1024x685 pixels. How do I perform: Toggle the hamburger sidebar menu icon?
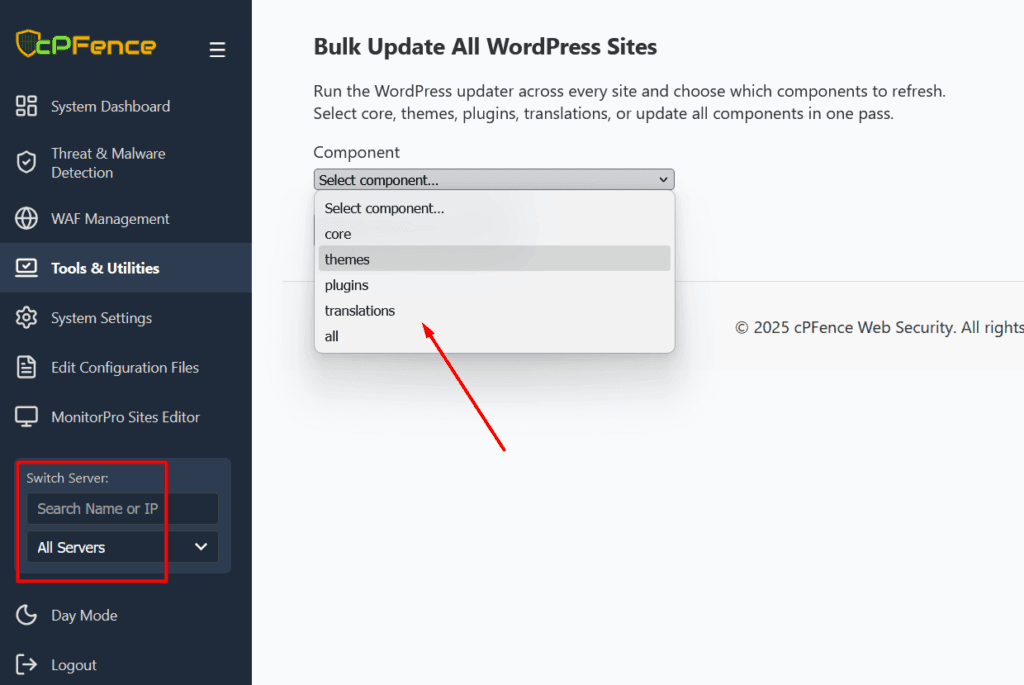click(x=217, y=50)
